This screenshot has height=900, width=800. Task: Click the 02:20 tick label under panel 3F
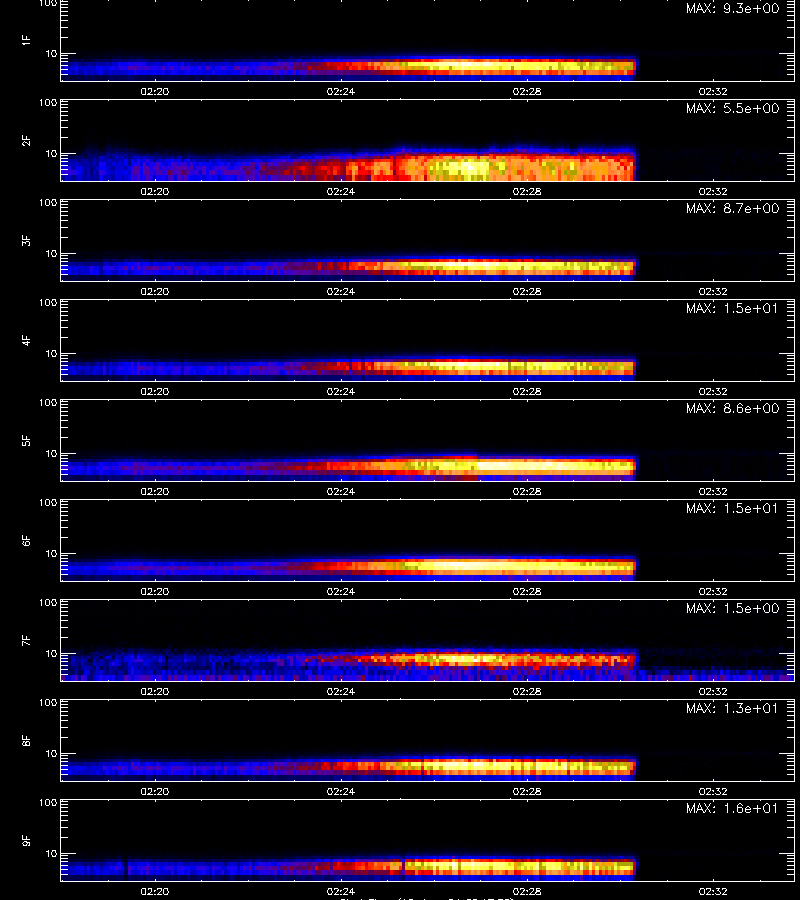[155, 291]
